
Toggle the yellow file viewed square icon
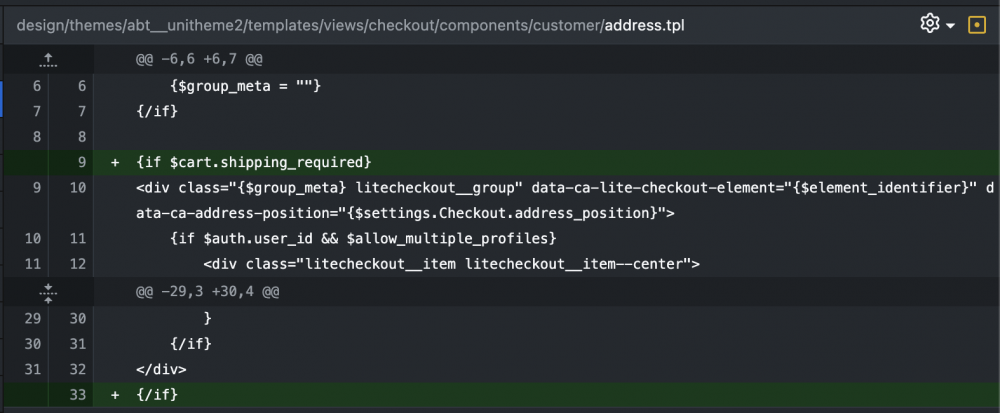pyautogui.click(x=976, y=24)
